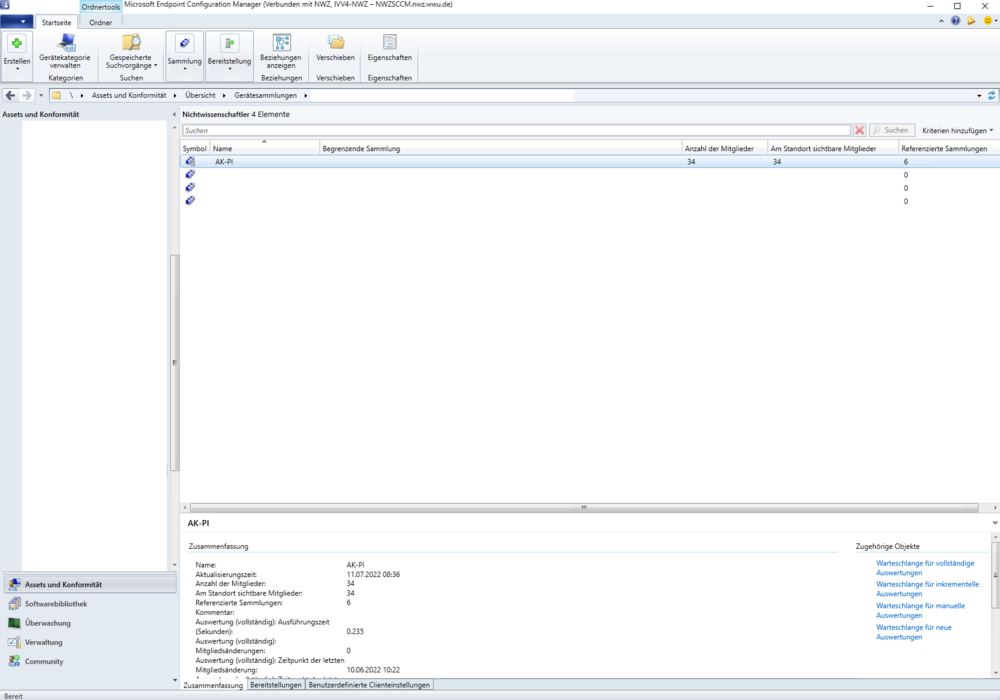Open help via the blue question mark
This screenshot has height=700, width=1000.
[x=956, y=21]
